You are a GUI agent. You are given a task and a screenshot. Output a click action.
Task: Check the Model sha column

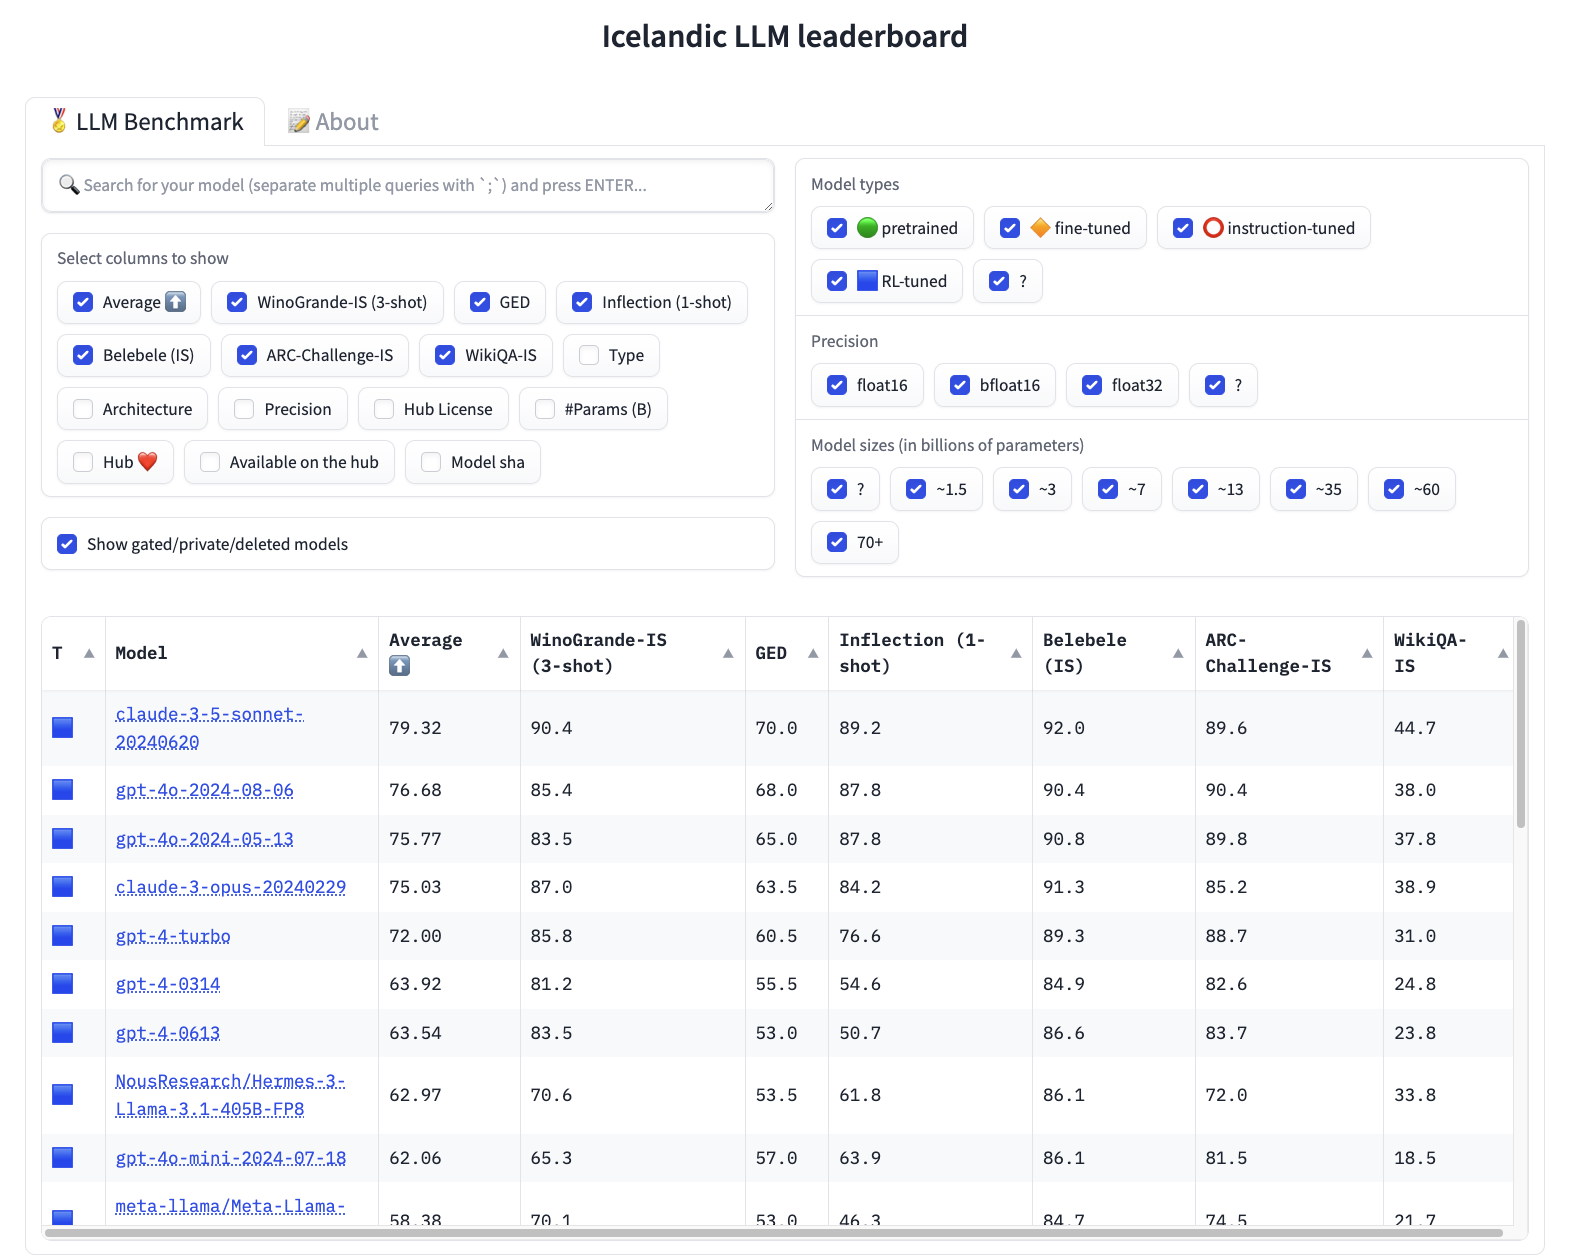tap(431, 462)
